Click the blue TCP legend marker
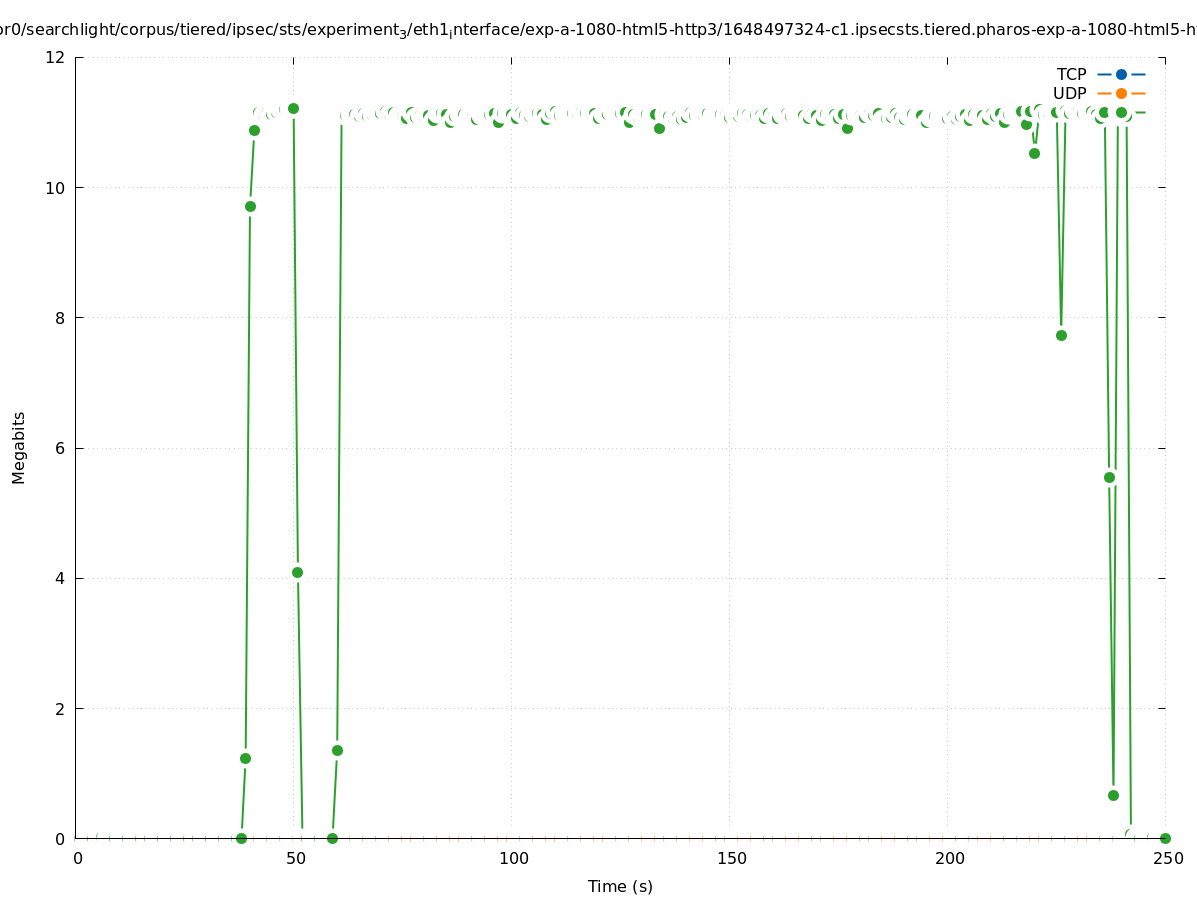This screenshot has width=1197, height=900. 1121,74
